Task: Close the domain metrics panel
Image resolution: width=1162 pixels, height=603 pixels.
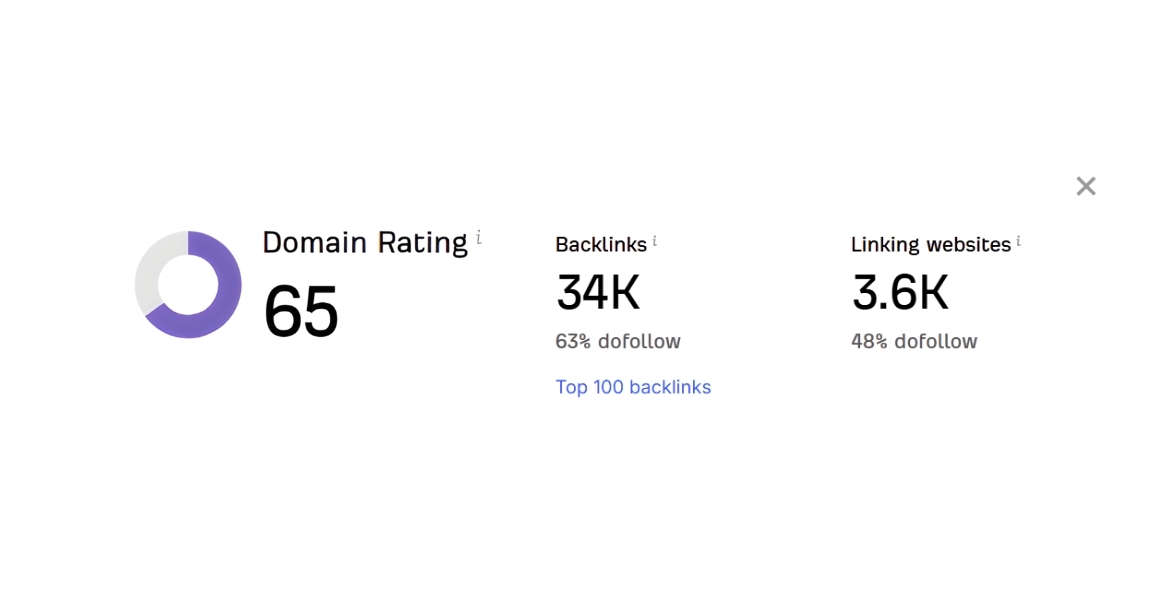Action: [1086, 186]
